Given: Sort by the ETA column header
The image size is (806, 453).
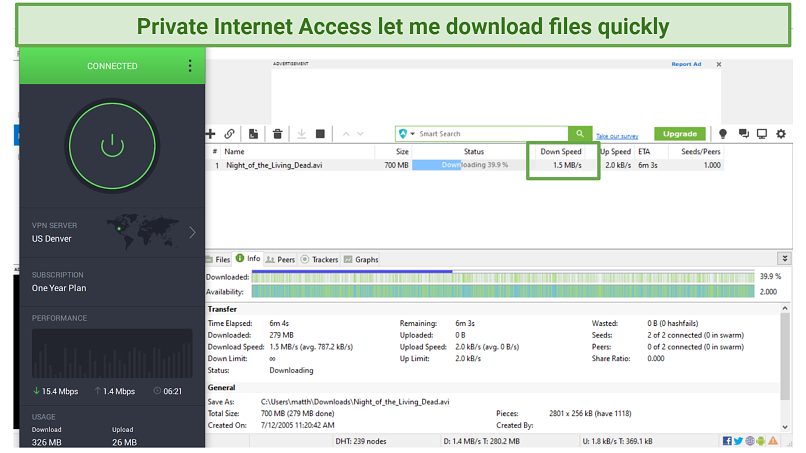Looking at the screenshot, I should click(644, 152).
